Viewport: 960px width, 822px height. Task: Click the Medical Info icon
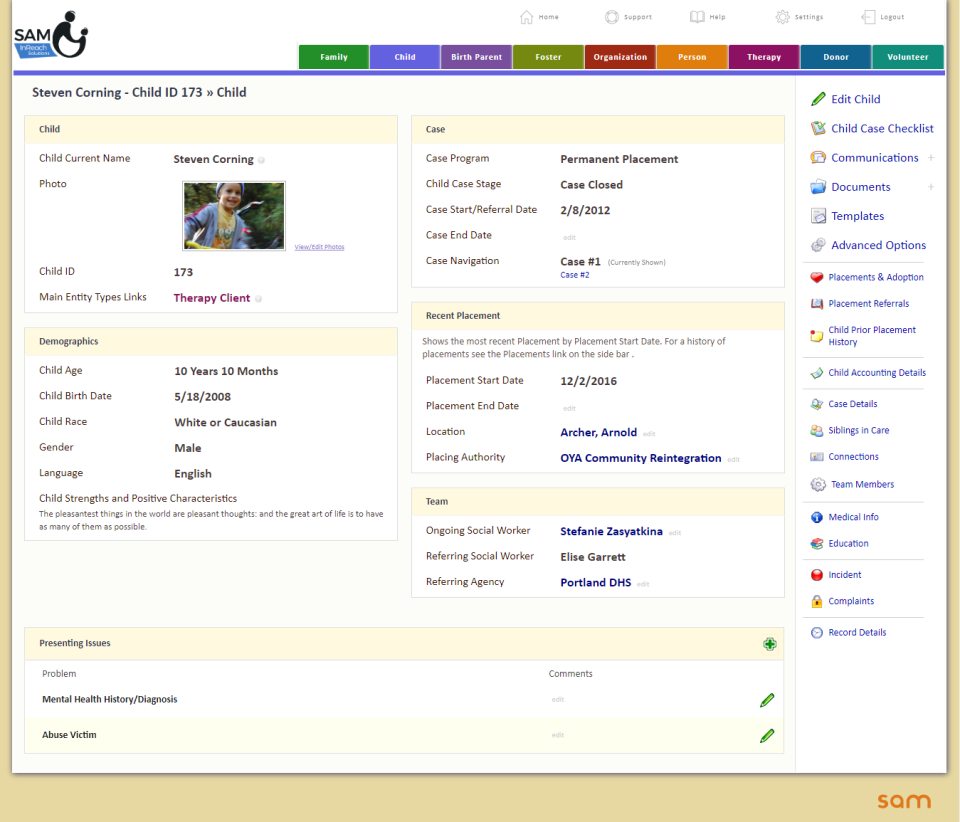click(817, 517)
